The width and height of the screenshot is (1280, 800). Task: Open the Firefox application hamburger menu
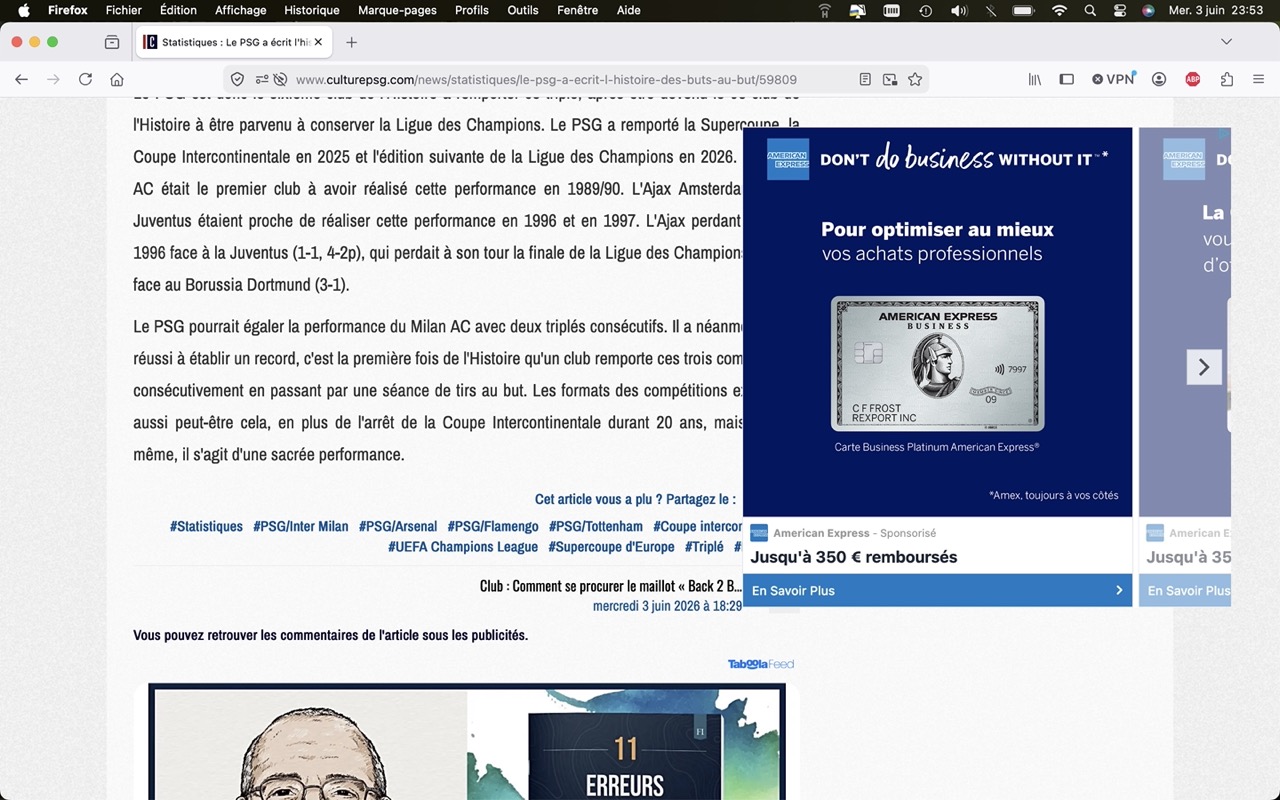[1259, 80]
